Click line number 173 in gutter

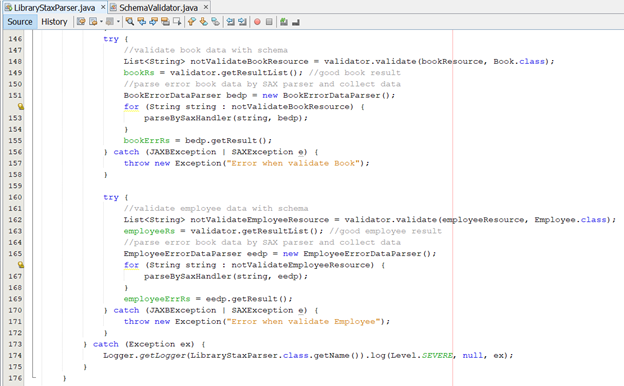click(15, 344)
